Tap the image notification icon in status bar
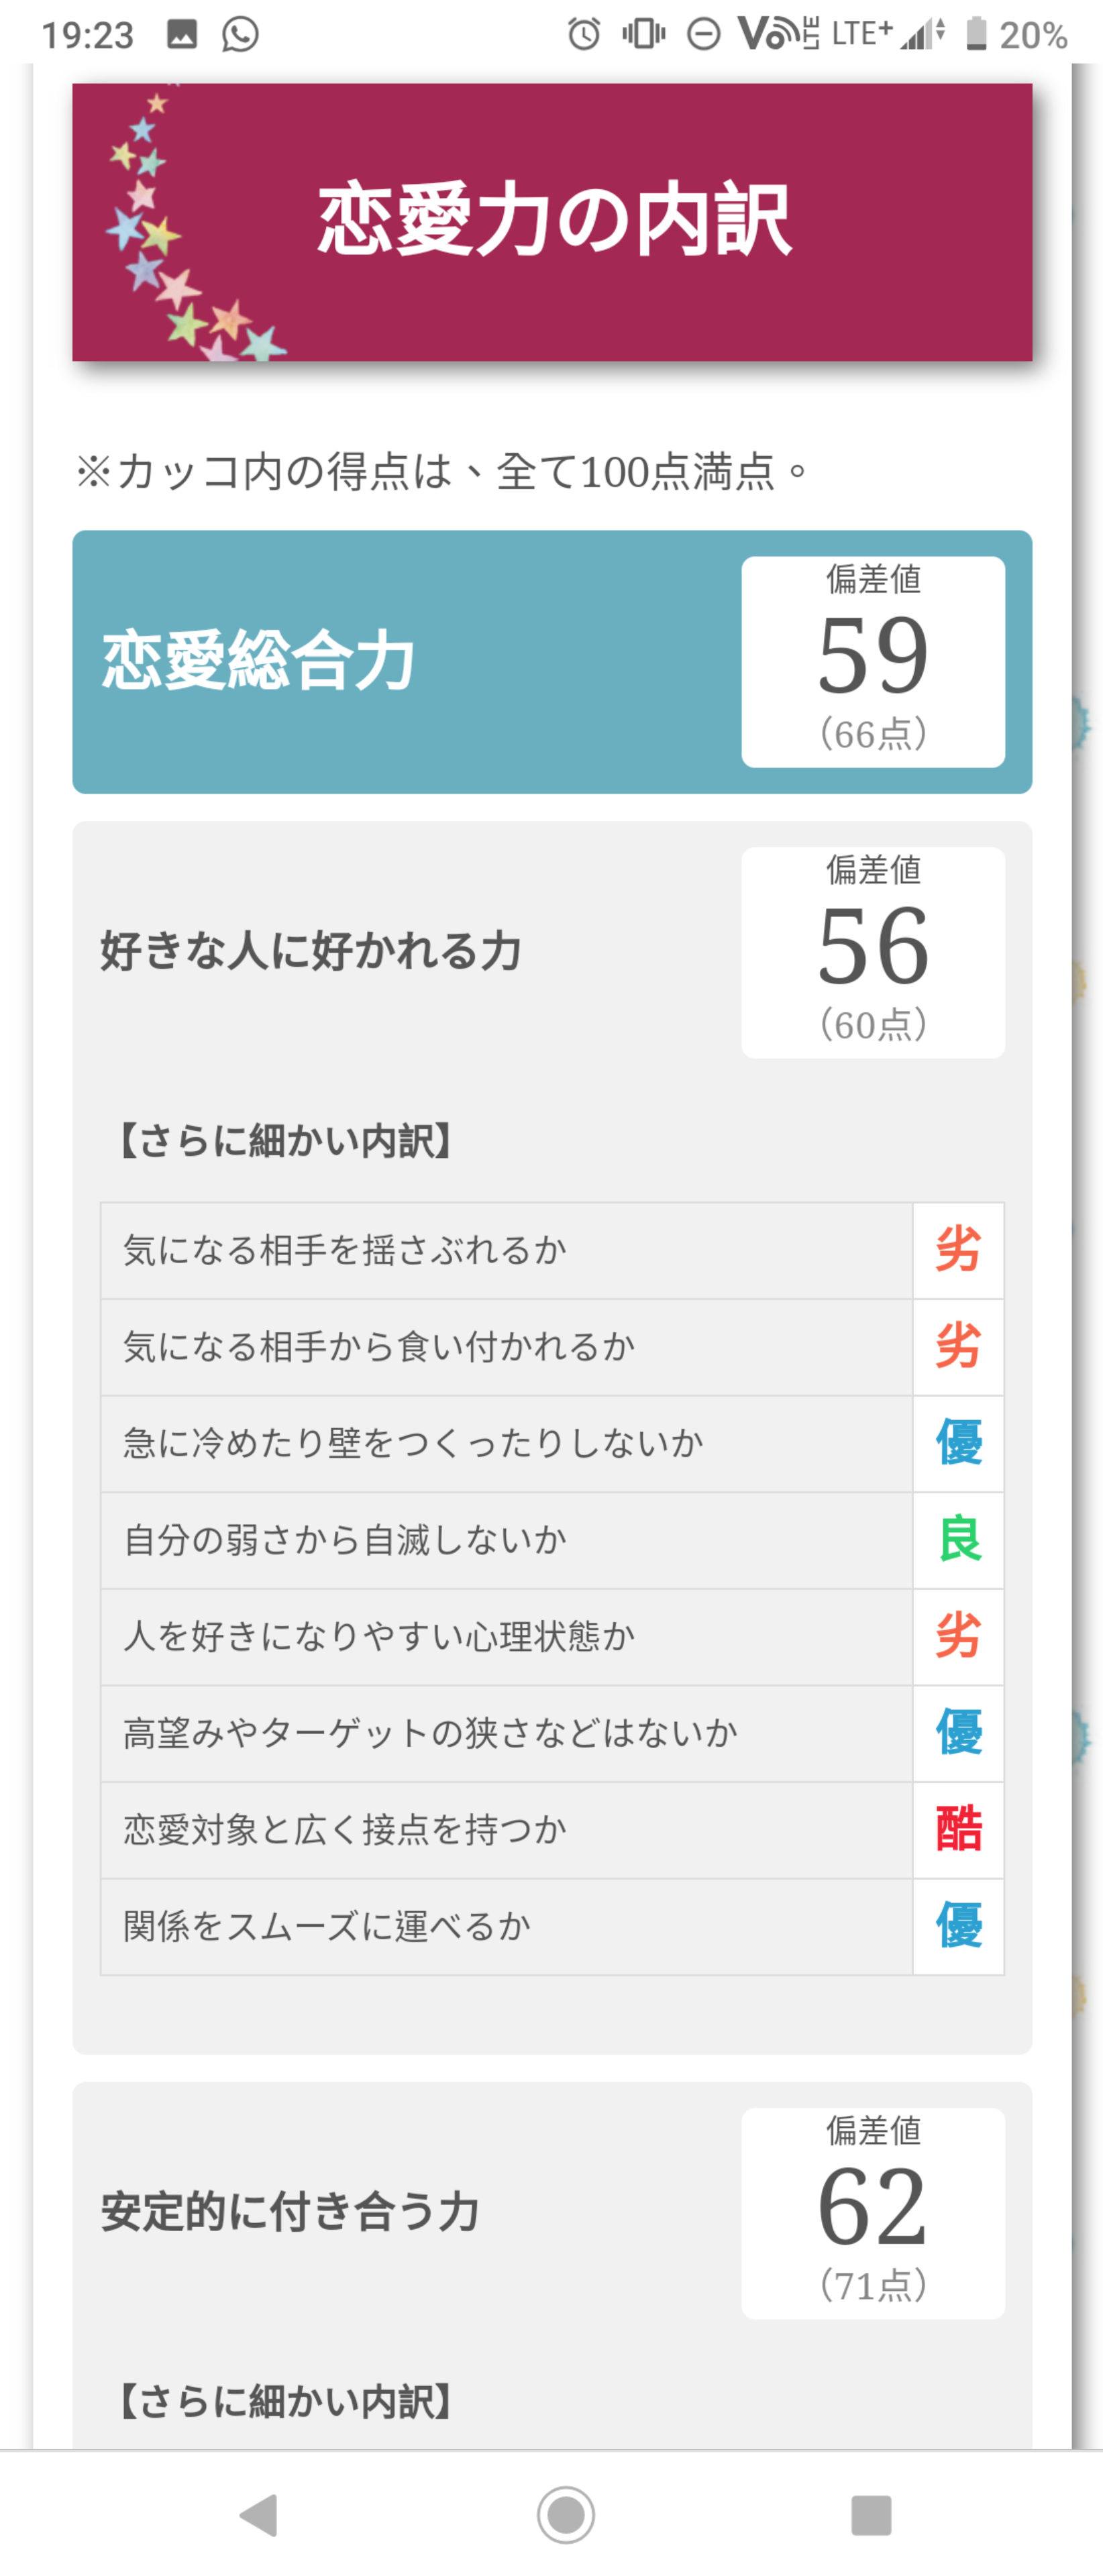Screen dimensions: 1103x2576 click(x=181, y=34)
